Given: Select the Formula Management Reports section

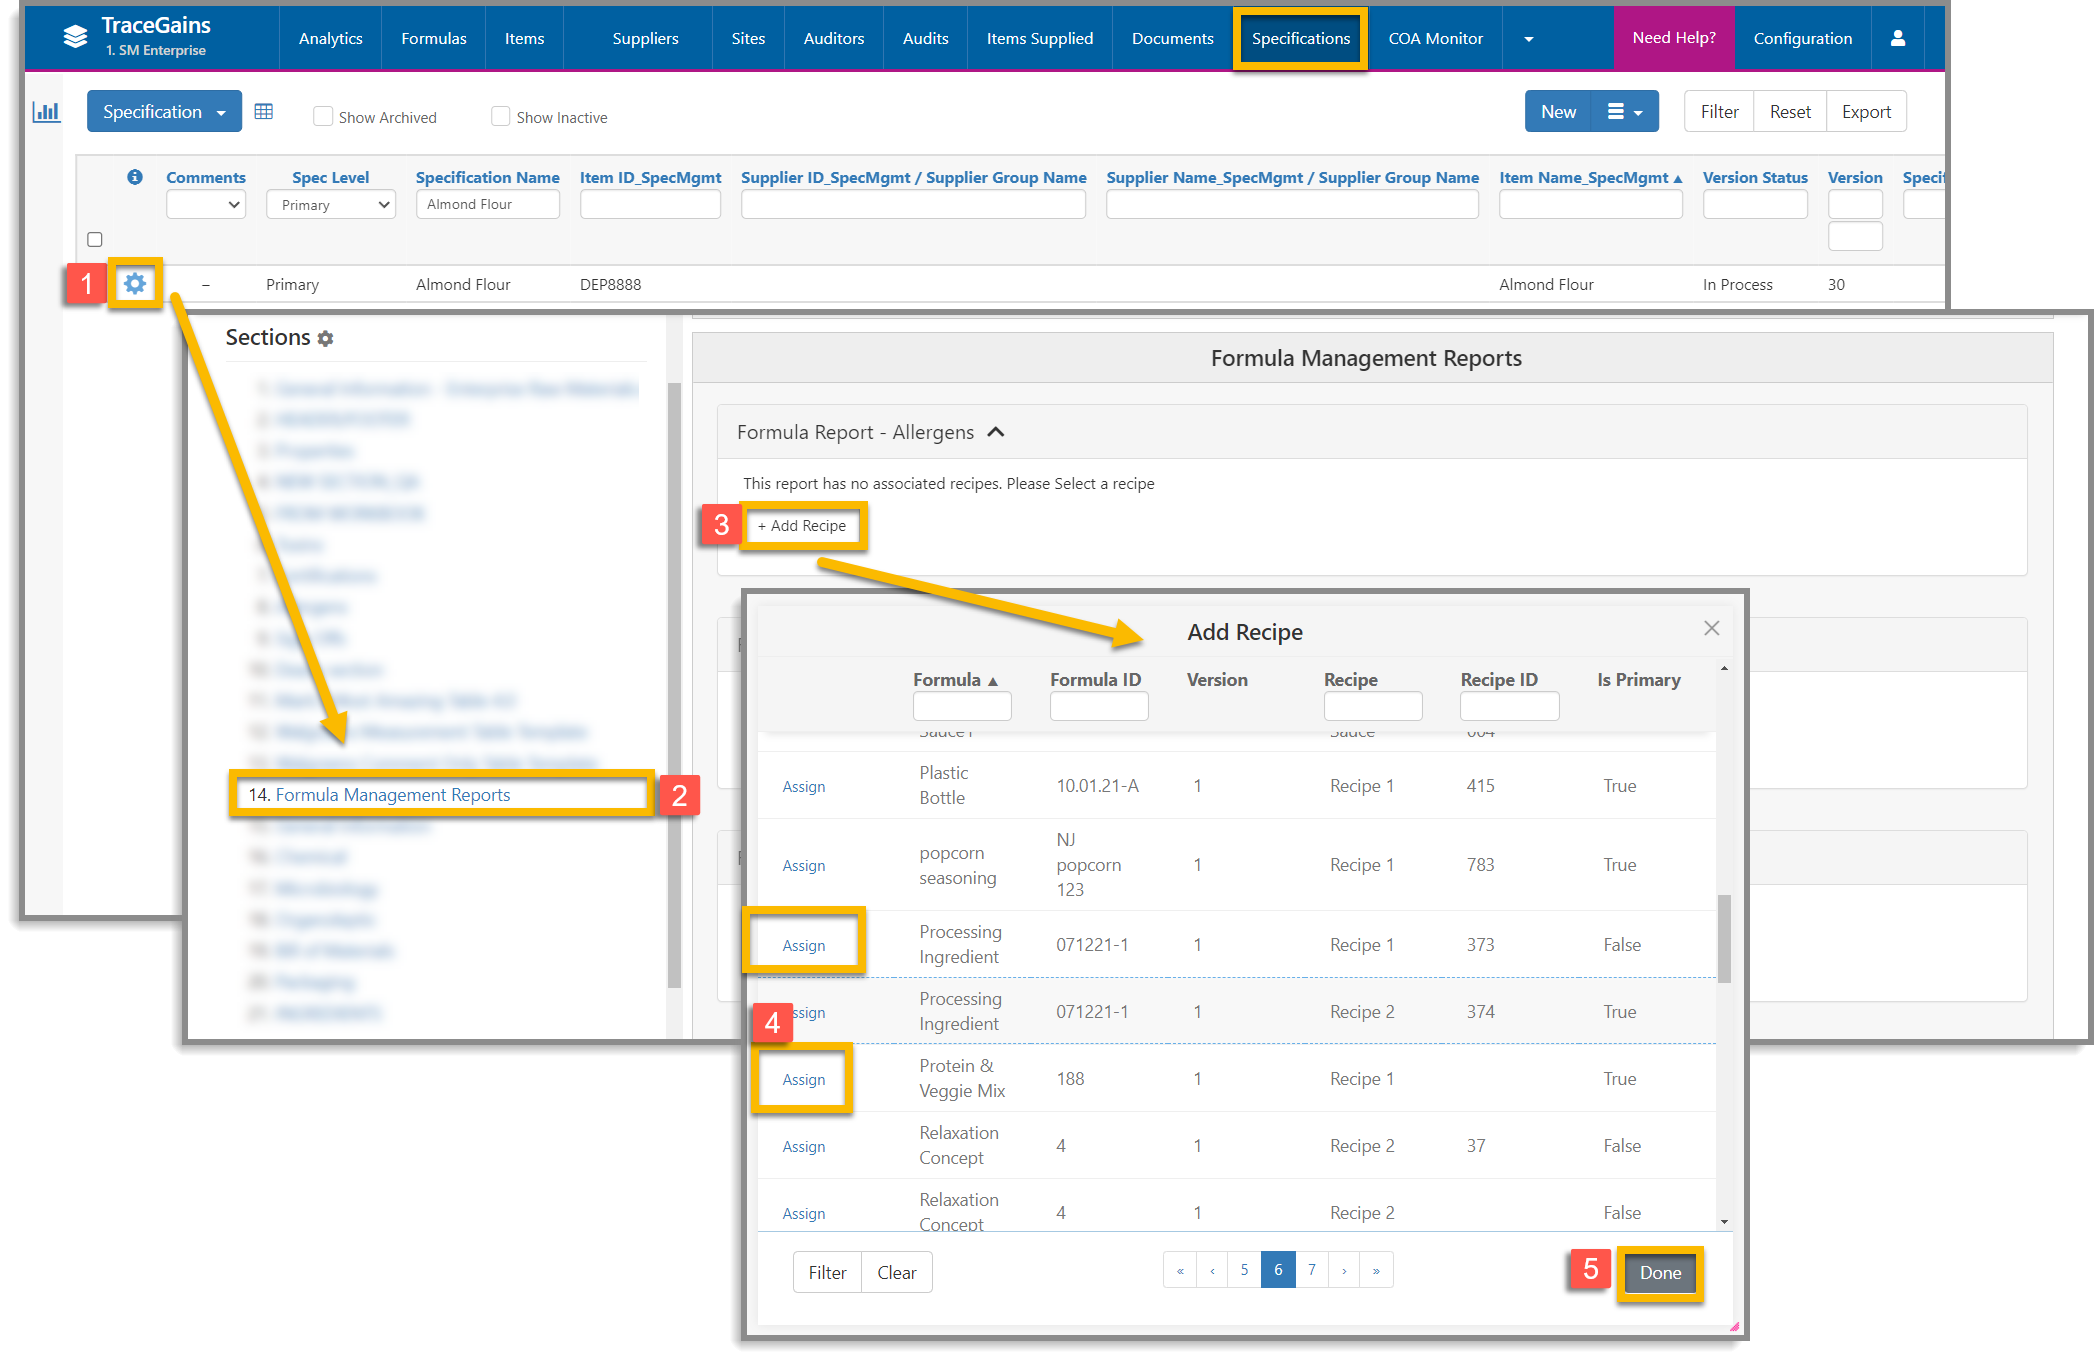Looking at the screenshot, I should pos(392,792).
